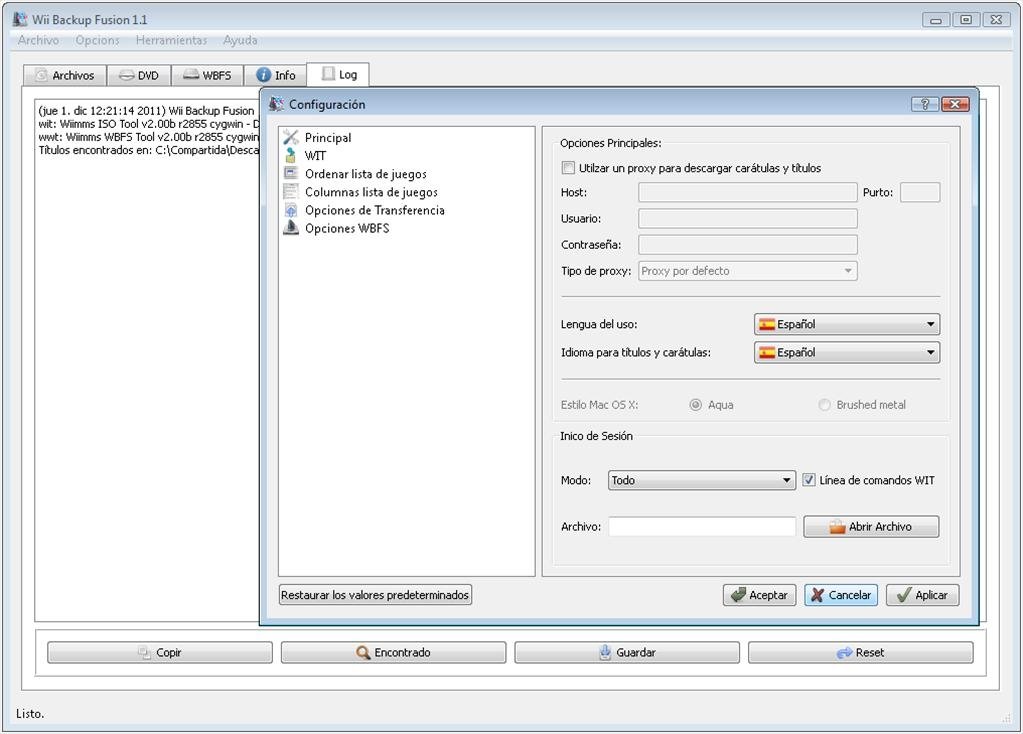Click the Cancelar button
The width and height of the screenshot is (1023, 734).
[841, 595]
